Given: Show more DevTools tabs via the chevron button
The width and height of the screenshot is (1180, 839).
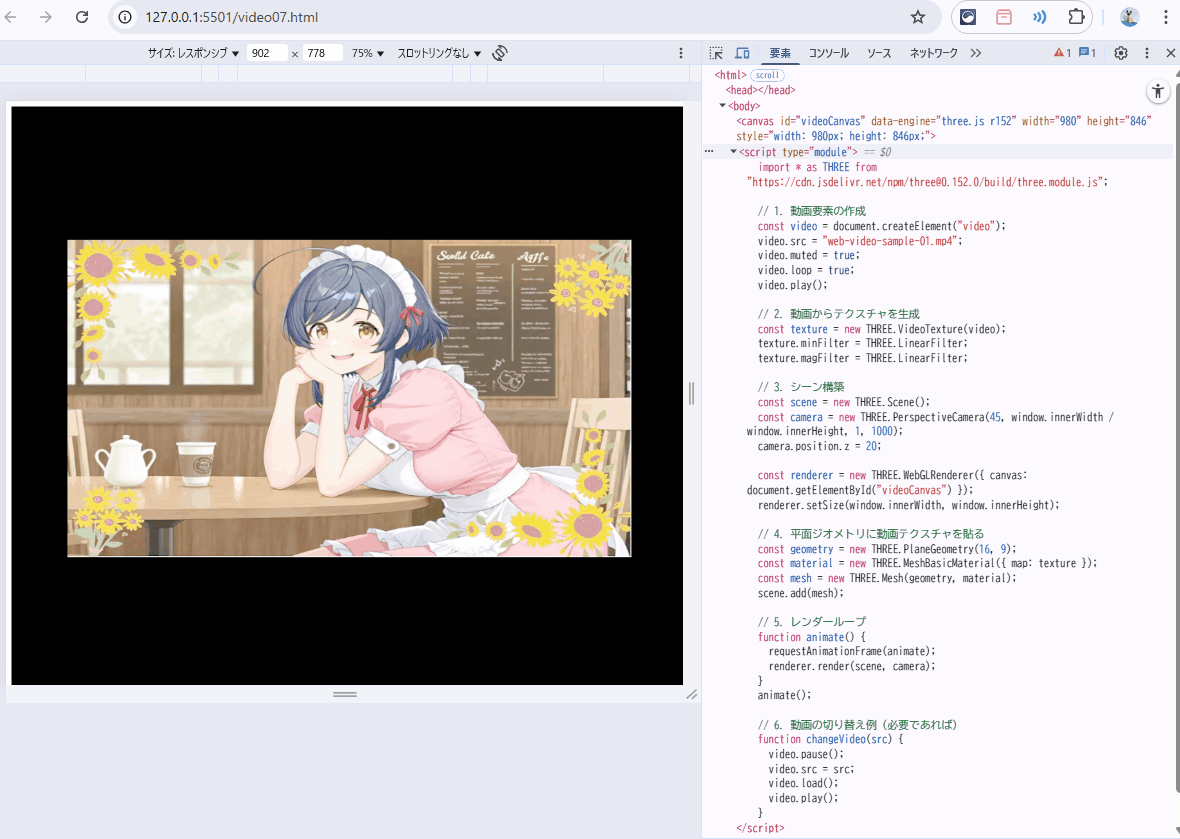Looking at the screenshot, I should (x=976, y=53).
